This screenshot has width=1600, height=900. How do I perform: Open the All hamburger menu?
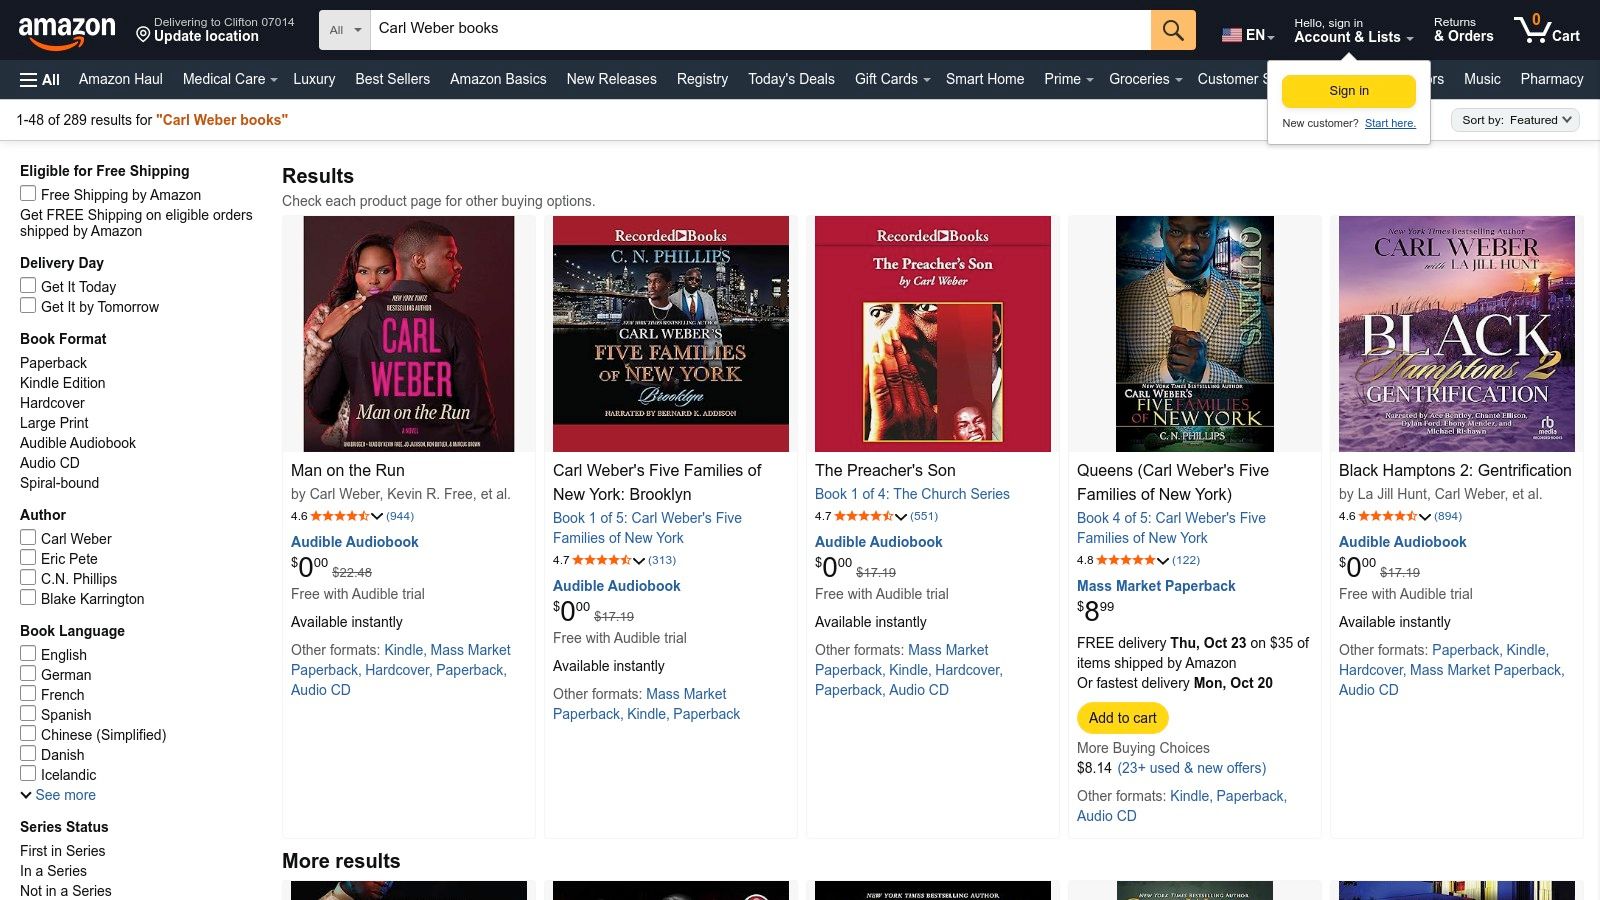pos(40,80)
